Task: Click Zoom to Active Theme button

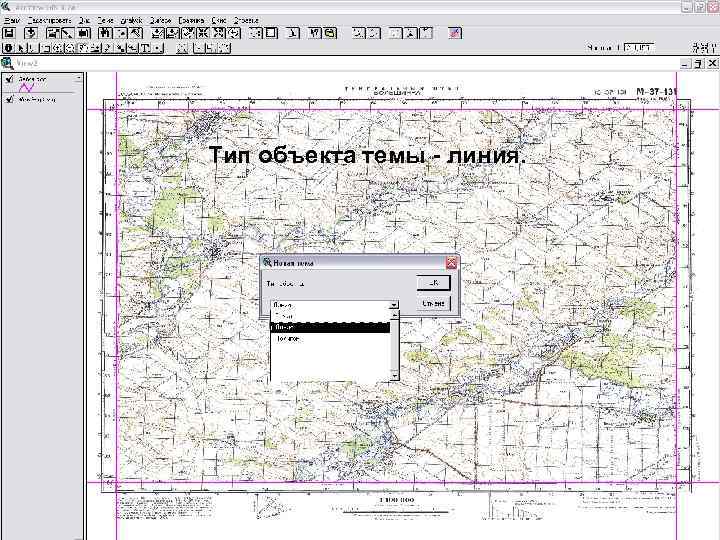Action: [172, 33]
